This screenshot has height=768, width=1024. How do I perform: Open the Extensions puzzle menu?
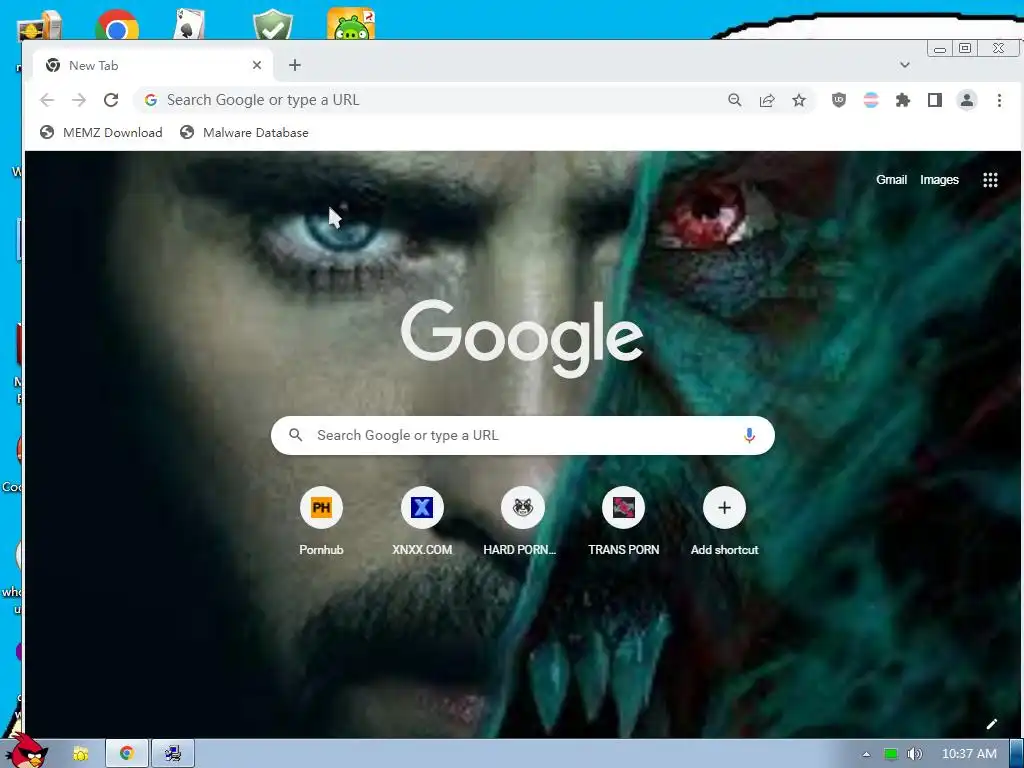point(903,100)
